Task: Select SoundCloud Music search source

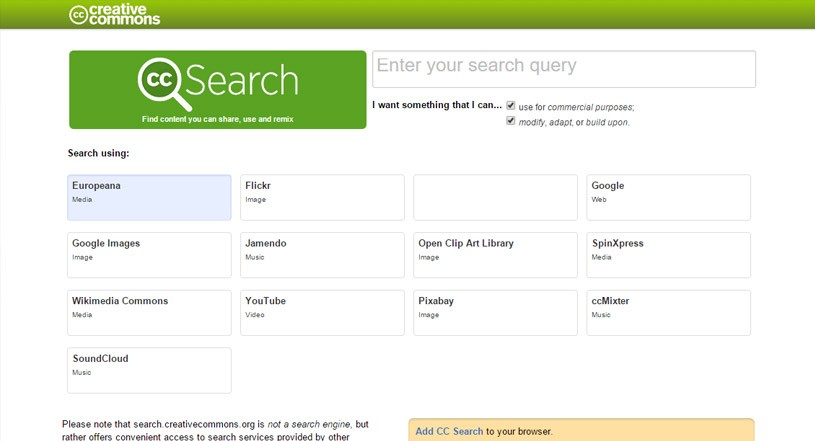Action: (149, 371)
